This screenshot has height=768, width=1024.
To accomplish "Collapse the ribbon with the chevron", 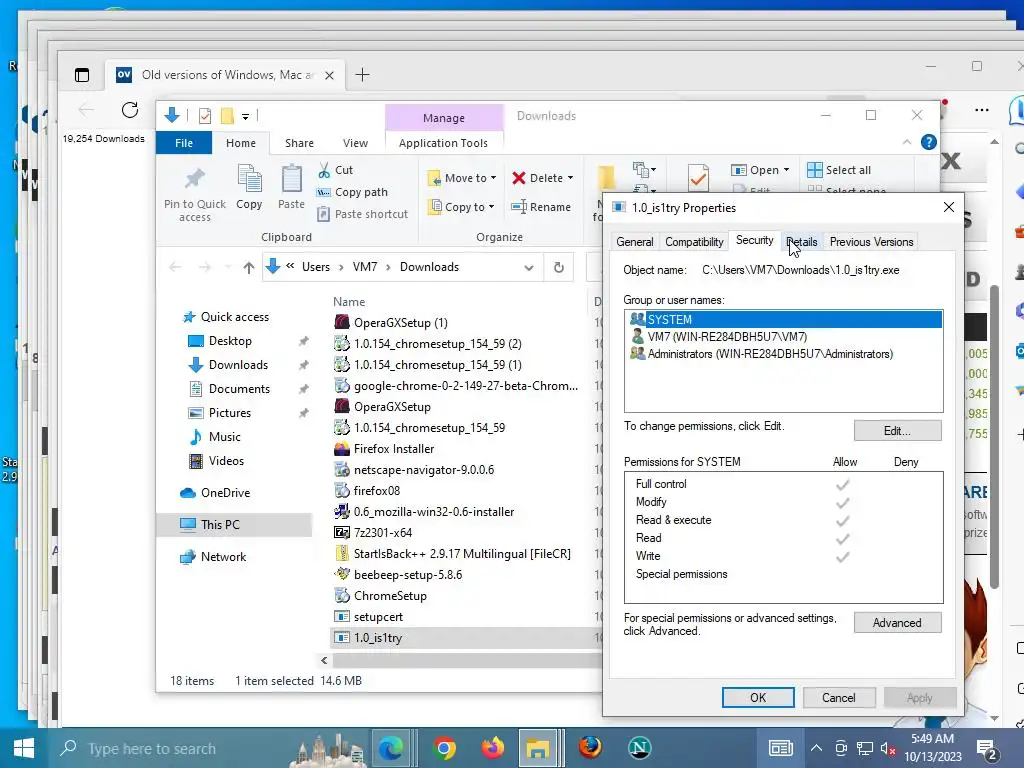I will pos(906,142).
